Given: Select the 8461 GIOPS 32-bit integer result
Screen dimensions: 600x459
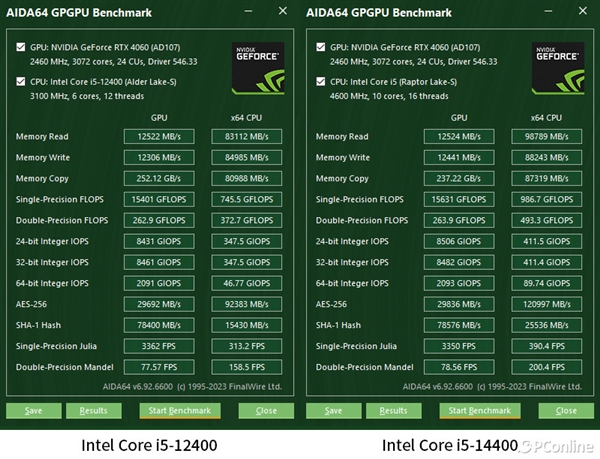Looking at the screenshot, I should tap(159, 262).
